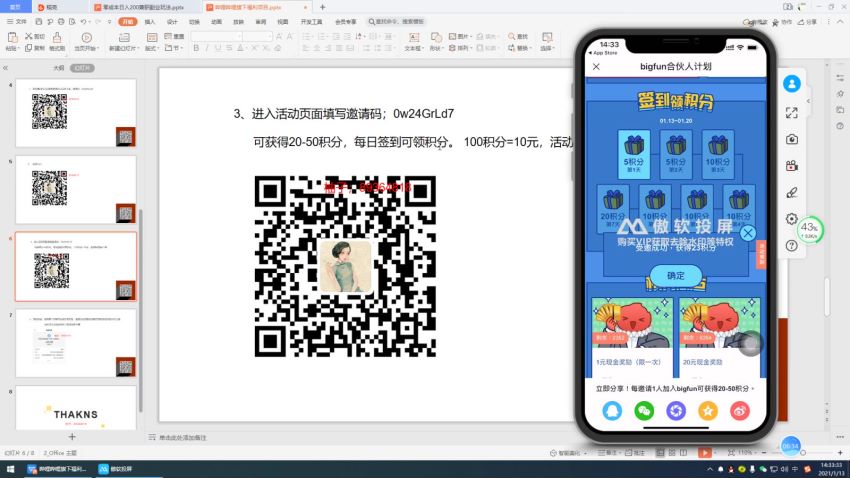Open settings gear in mirror toolbar

(x=791, y=219)
